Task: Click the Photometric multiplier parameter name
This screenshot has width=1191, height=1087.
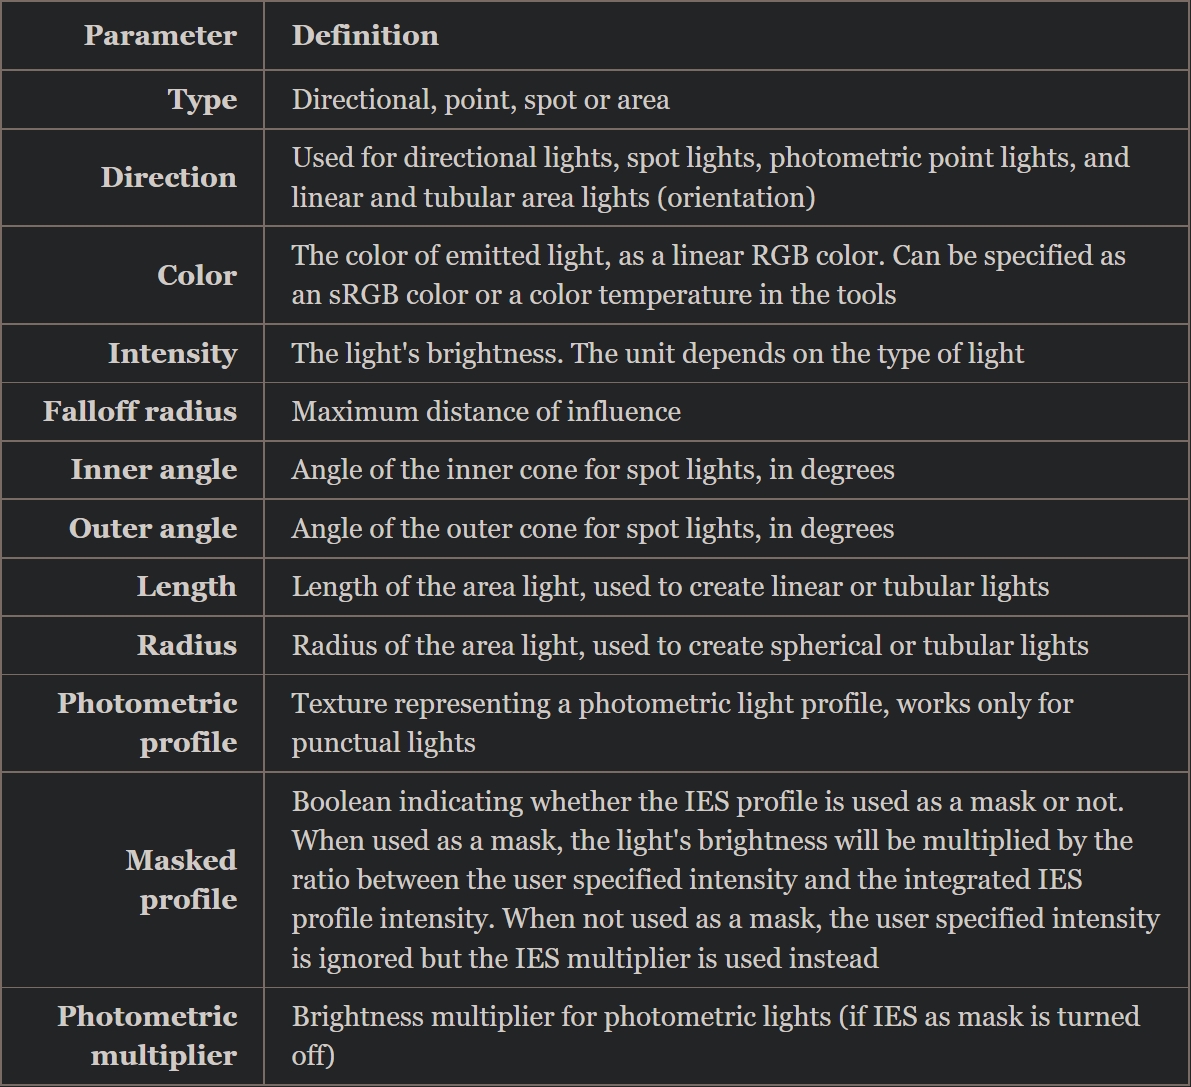Action: click(147, 1036)
